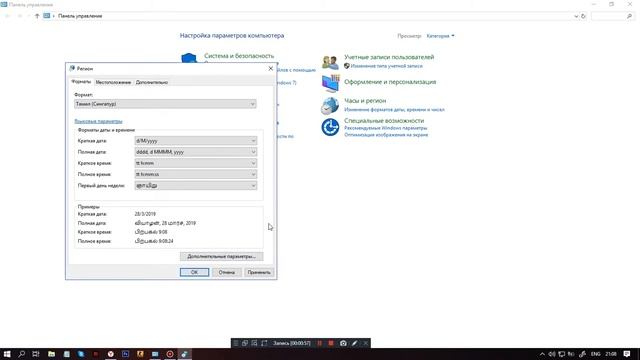Click the clock and globe icon
Image resolution: width=640 pixels, height=360 pixels.
click(x=330, y=106)
